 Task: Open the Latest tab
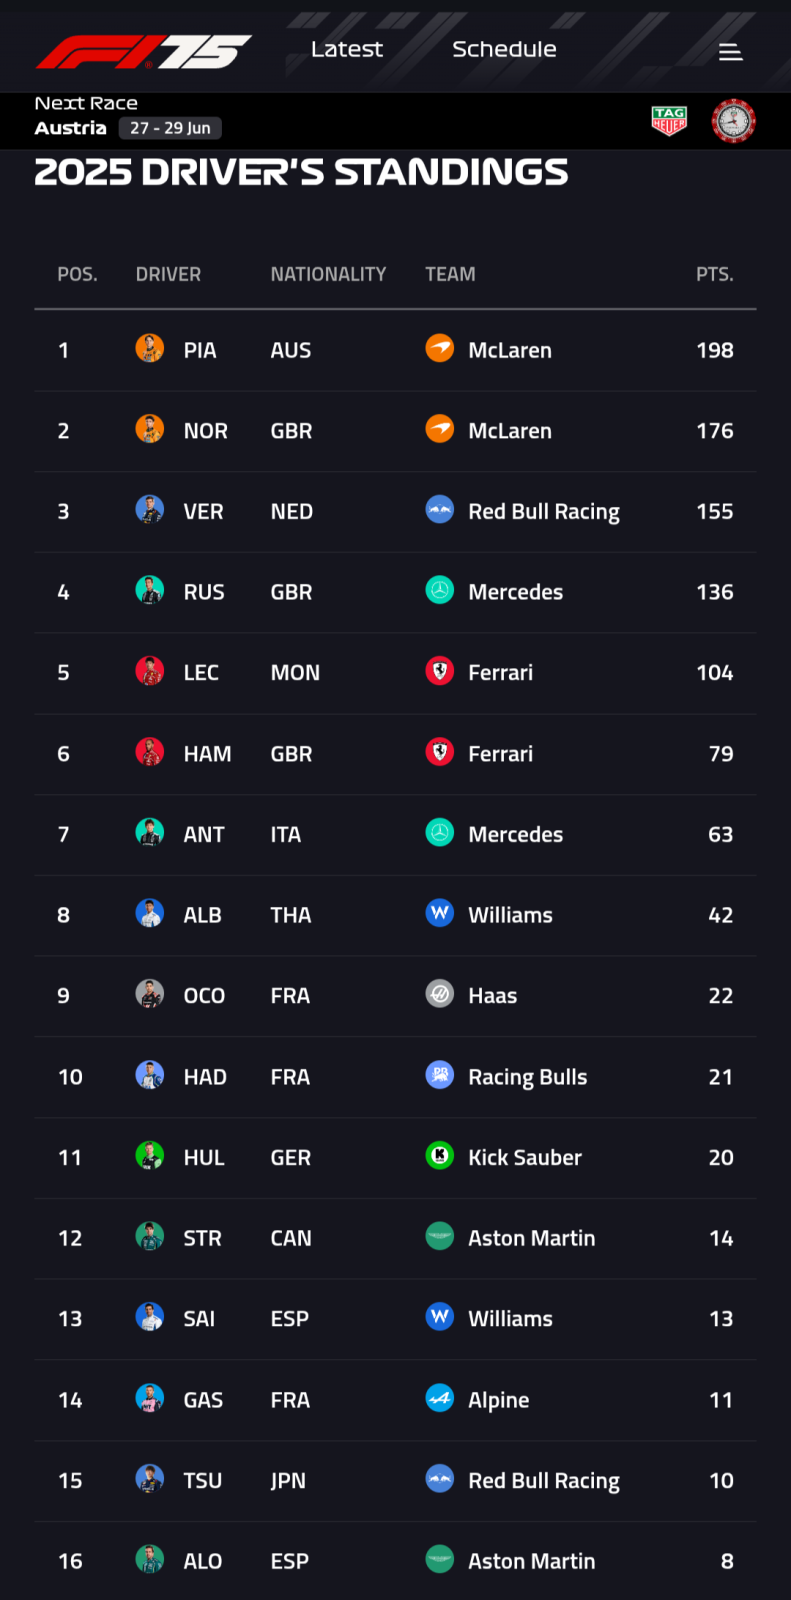347,49
